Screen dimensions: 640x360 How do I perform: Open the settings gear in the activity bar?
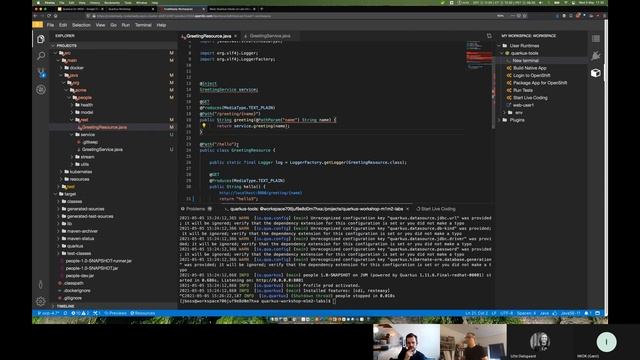coord(41,301)
